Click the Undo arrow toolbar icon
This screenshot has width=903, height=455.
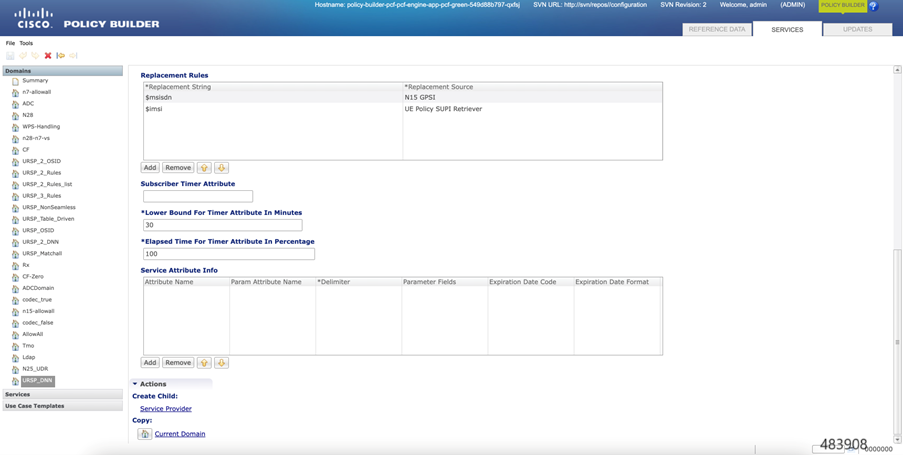23,56
